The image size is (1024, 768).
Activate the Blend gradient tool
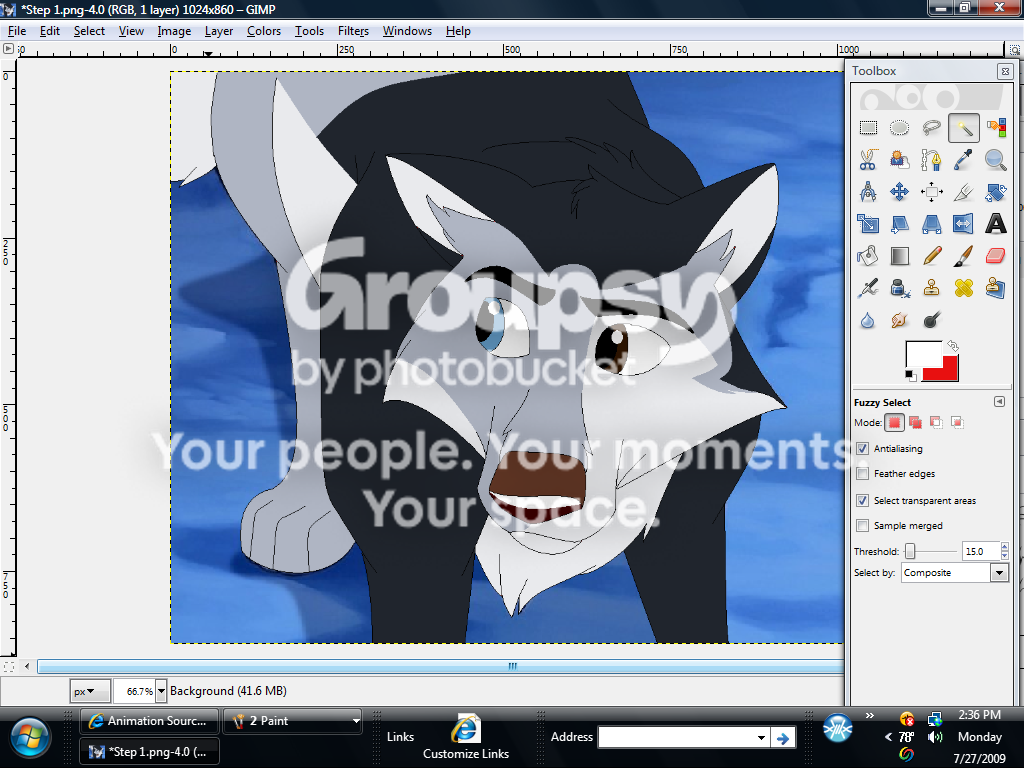pos(899,256)
